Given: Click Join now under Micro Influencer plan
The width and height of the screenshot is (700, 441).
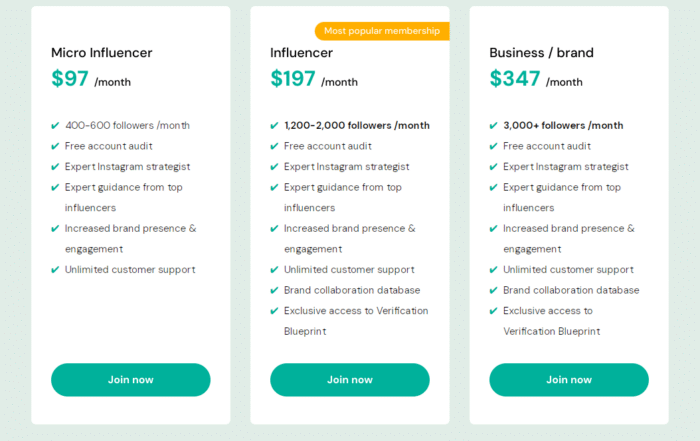Looking at the screenshot, I should 130,380.
